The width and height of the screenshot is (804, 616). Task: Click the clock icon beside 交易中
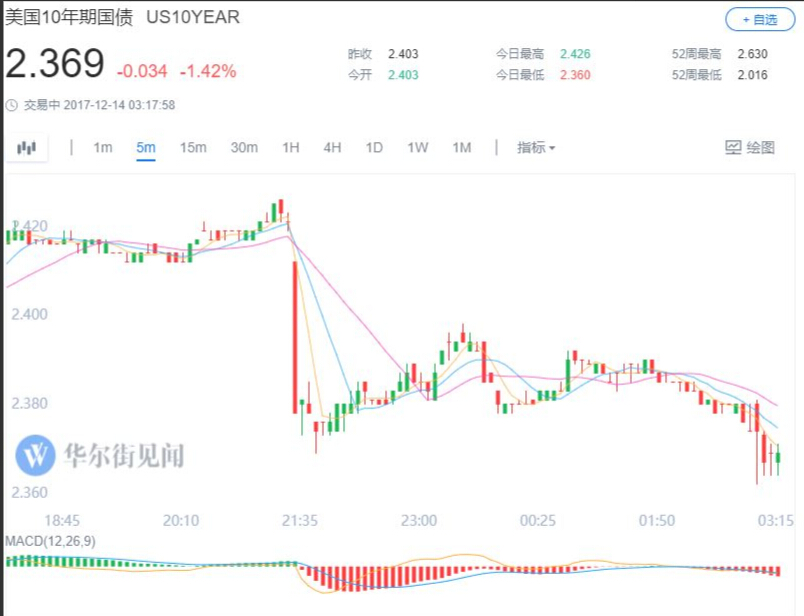[11, 104]
